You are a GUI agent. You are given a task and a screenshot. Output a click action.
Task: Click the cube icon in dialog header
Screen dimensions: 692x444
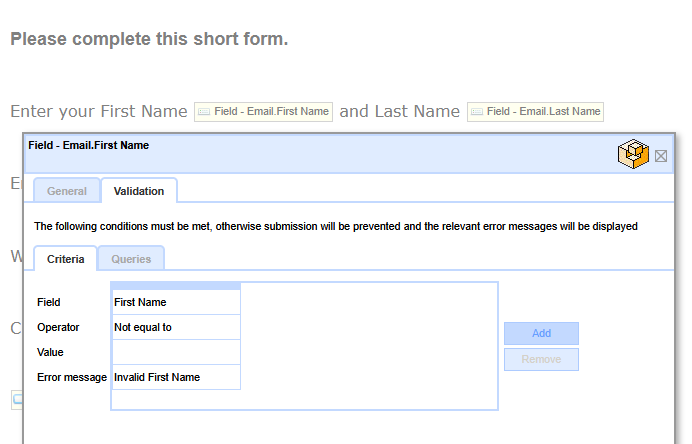coord(633,154)
